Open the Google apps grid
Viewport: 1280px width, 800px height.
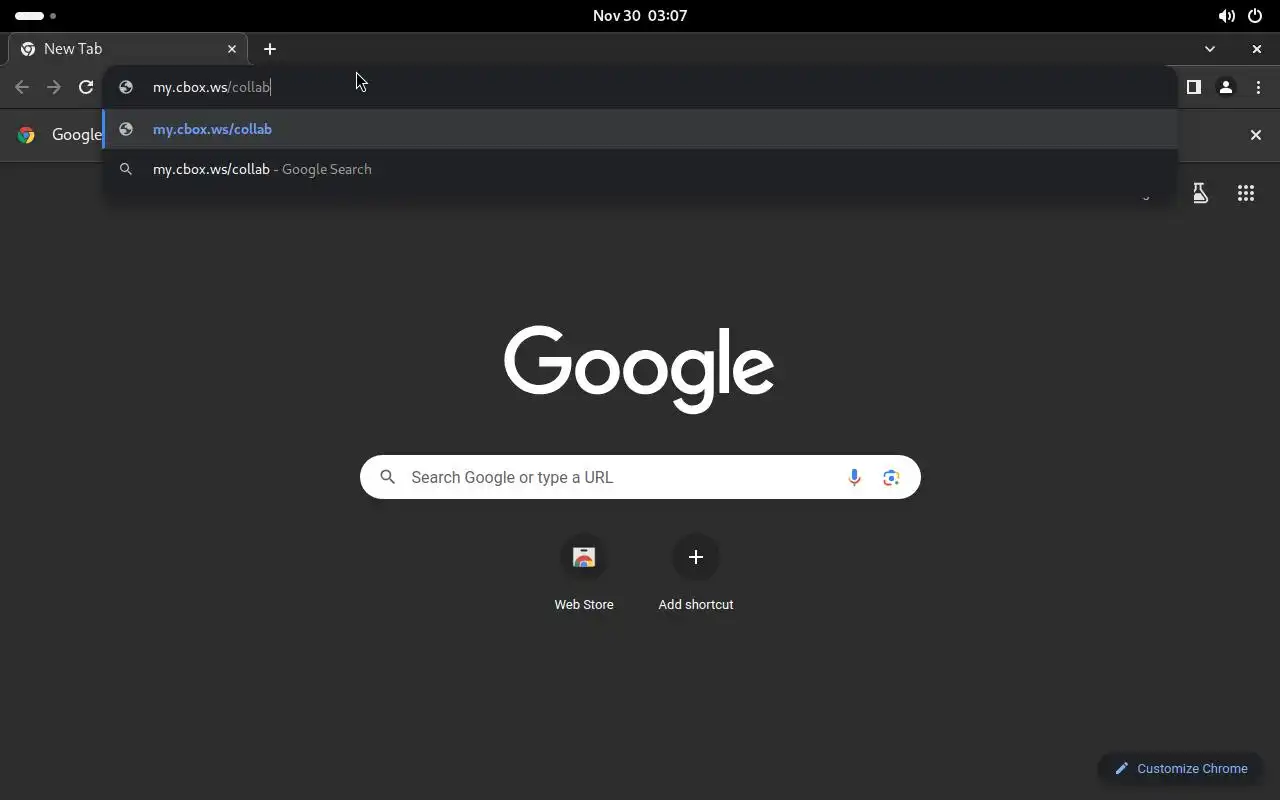[x=1246, y=194]
